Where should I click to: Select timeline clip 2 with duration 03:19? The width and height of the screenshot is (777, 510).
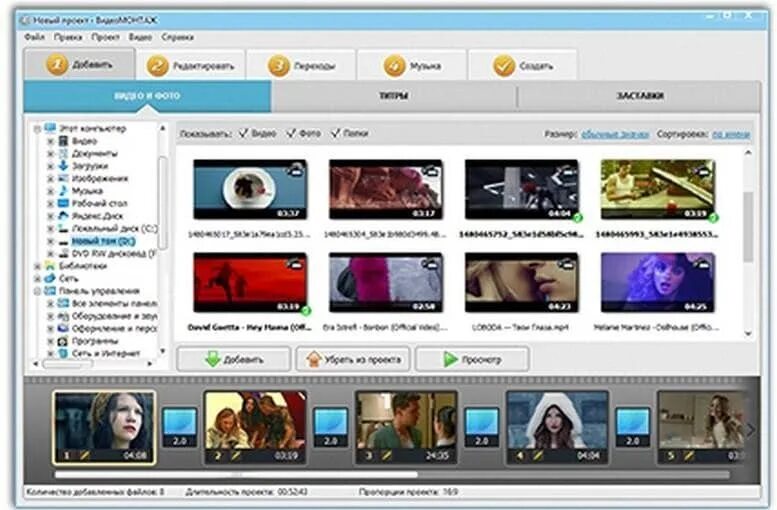255,428
